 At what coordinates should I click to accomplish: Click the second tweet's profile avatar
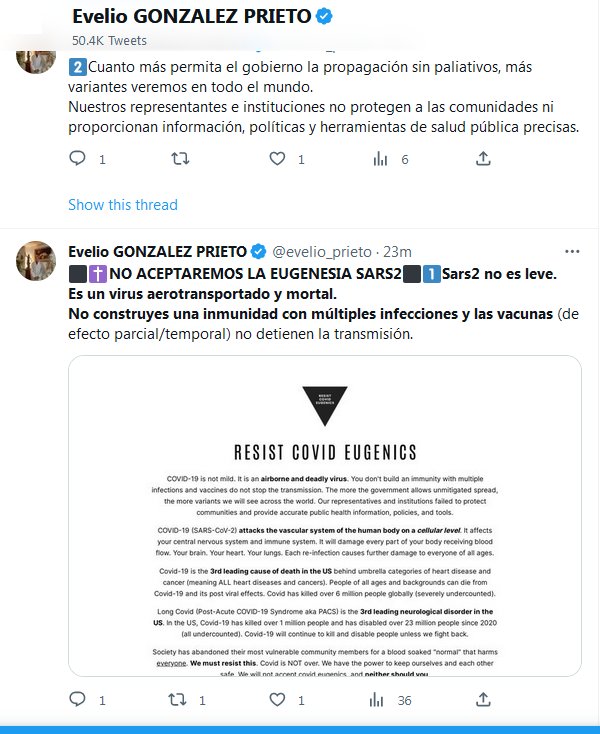pyautogui.click(x=36, y=261)
